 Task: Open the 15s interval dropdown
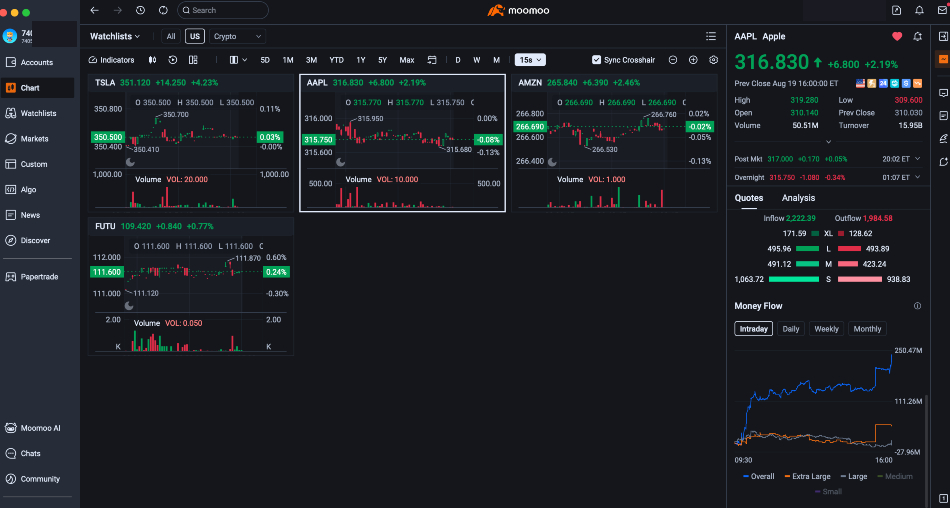(x=530, y=60)
